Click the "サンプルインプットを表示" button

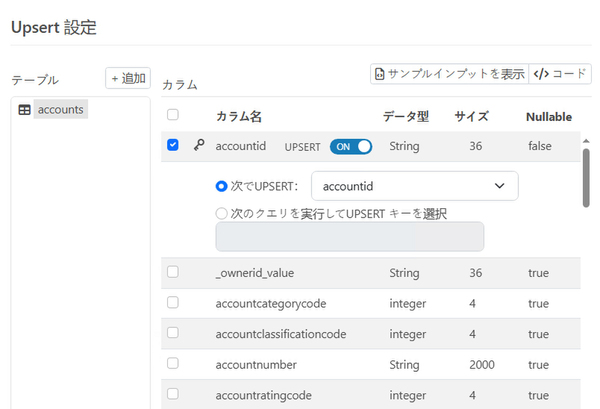[448, 74]
